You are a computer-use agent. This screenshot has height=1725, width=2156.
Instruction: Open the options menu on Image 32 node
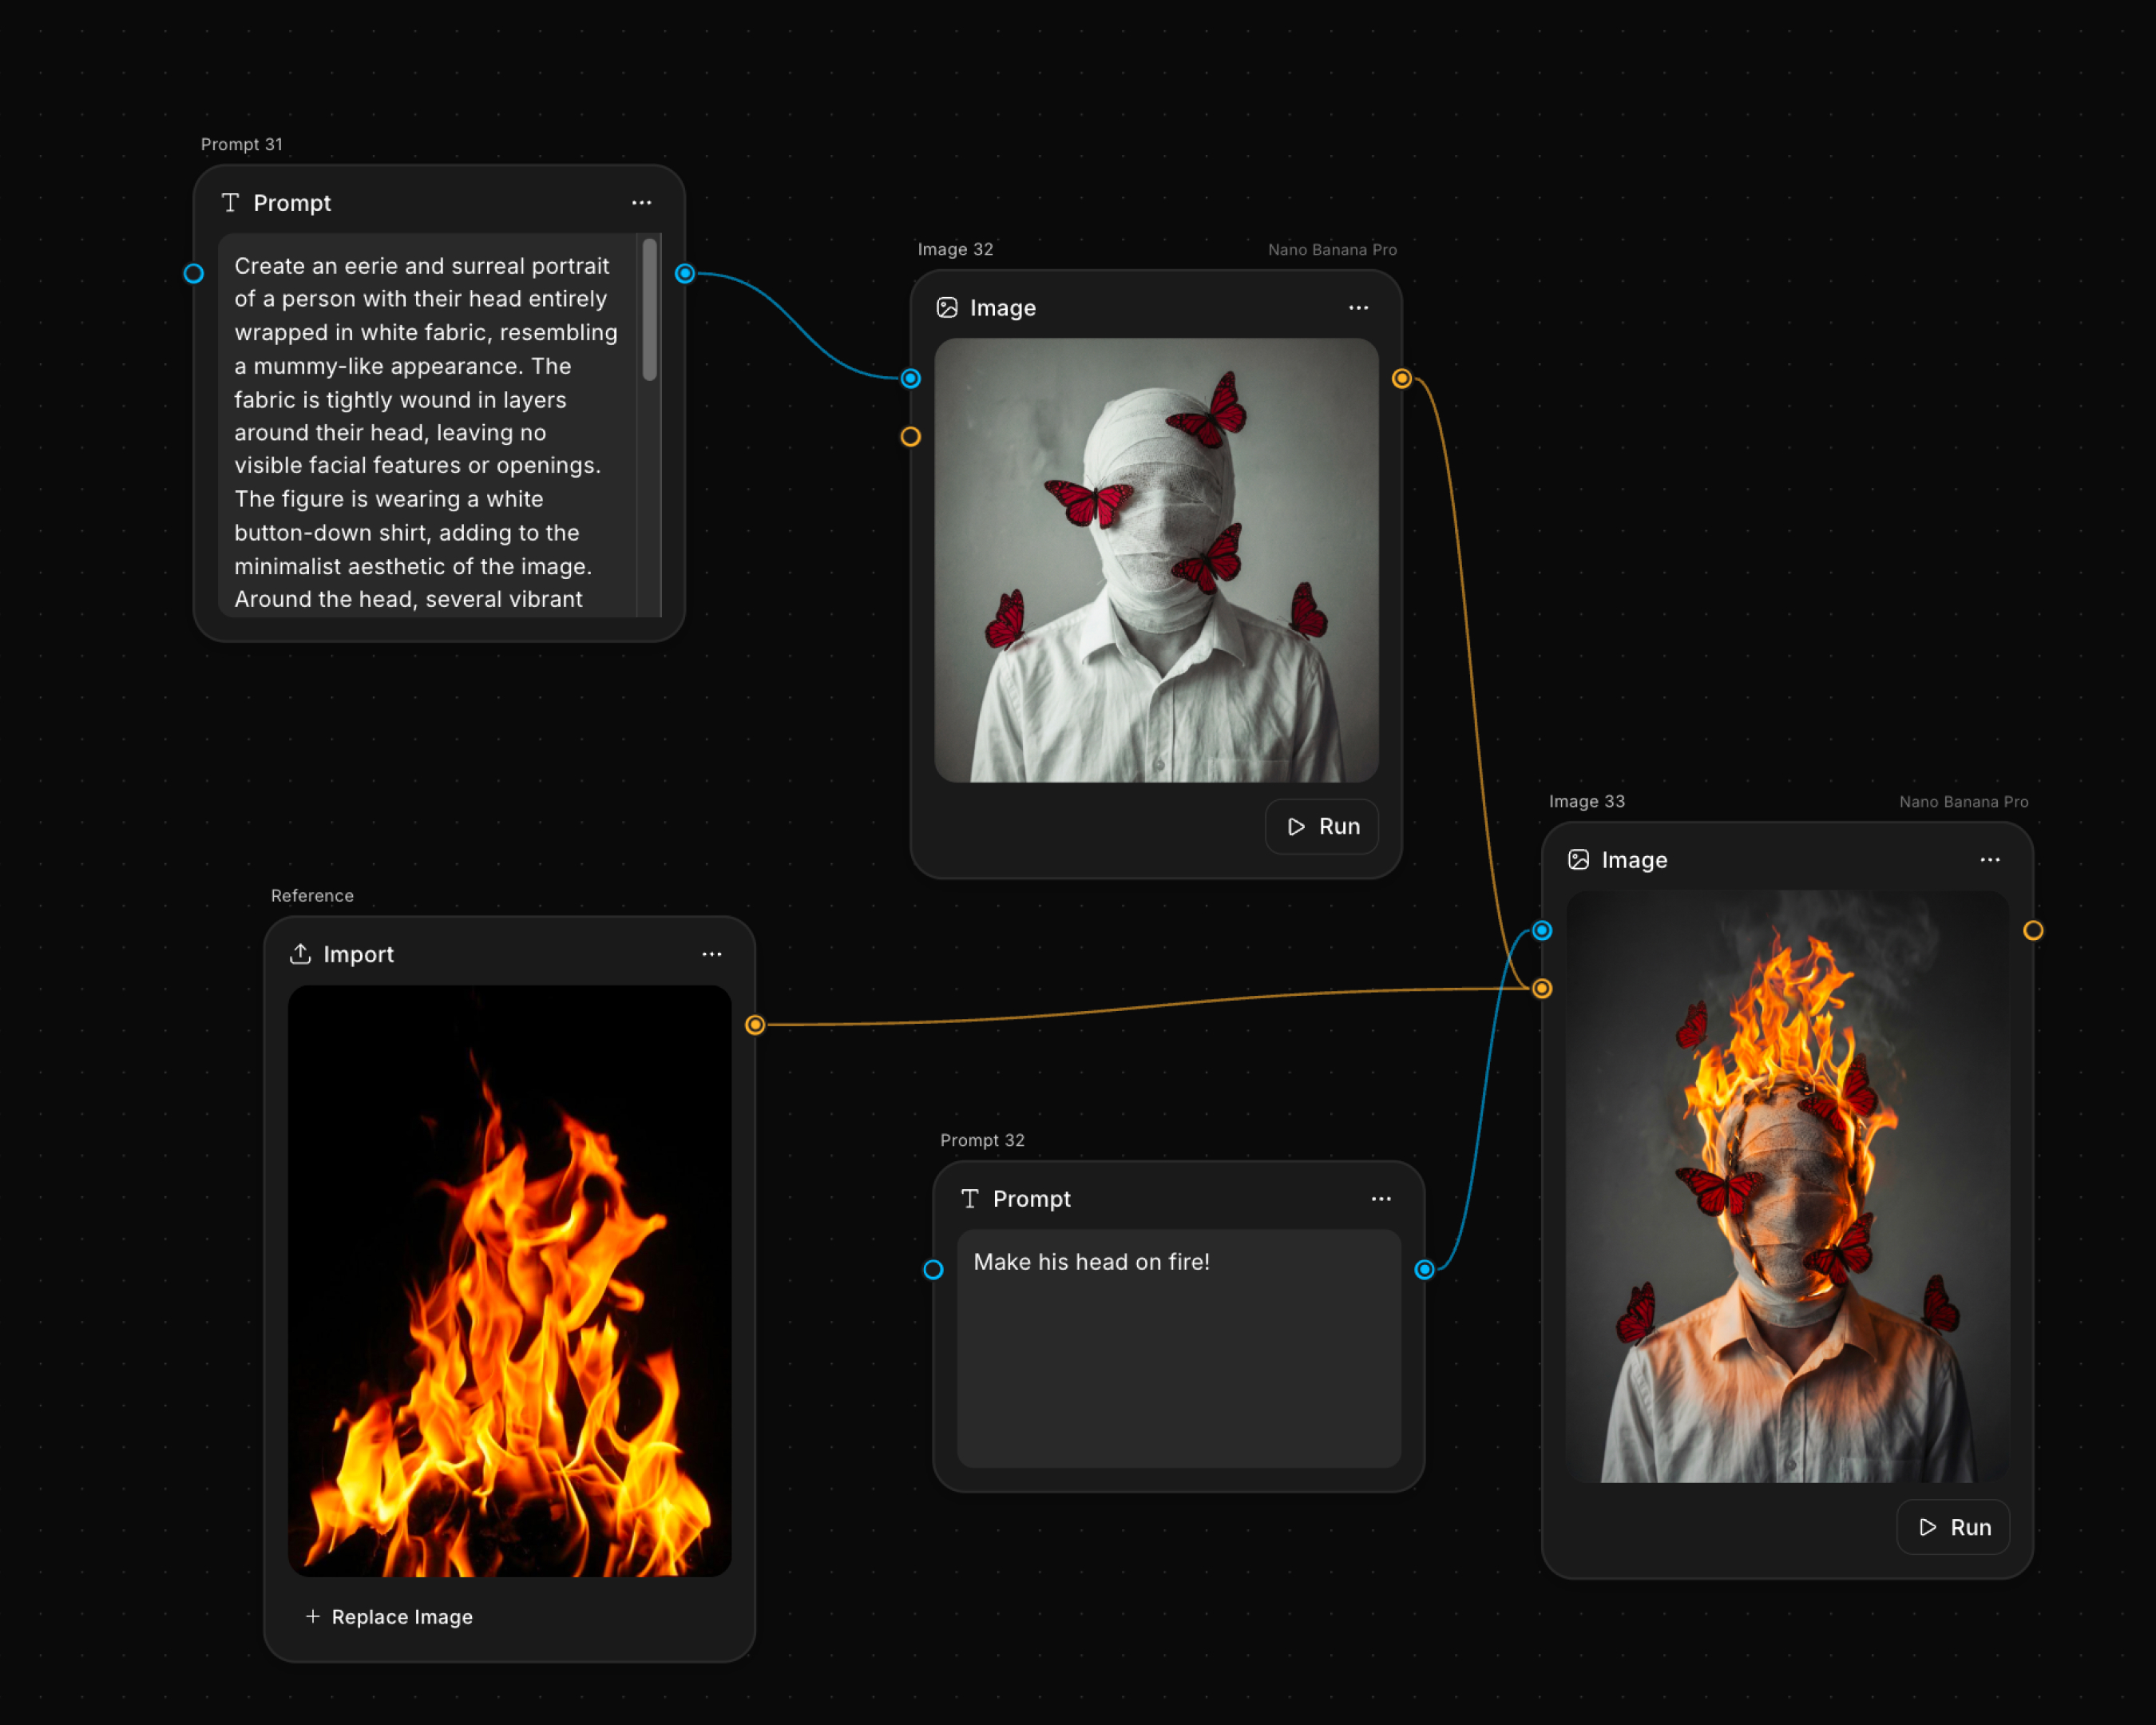1358,308
